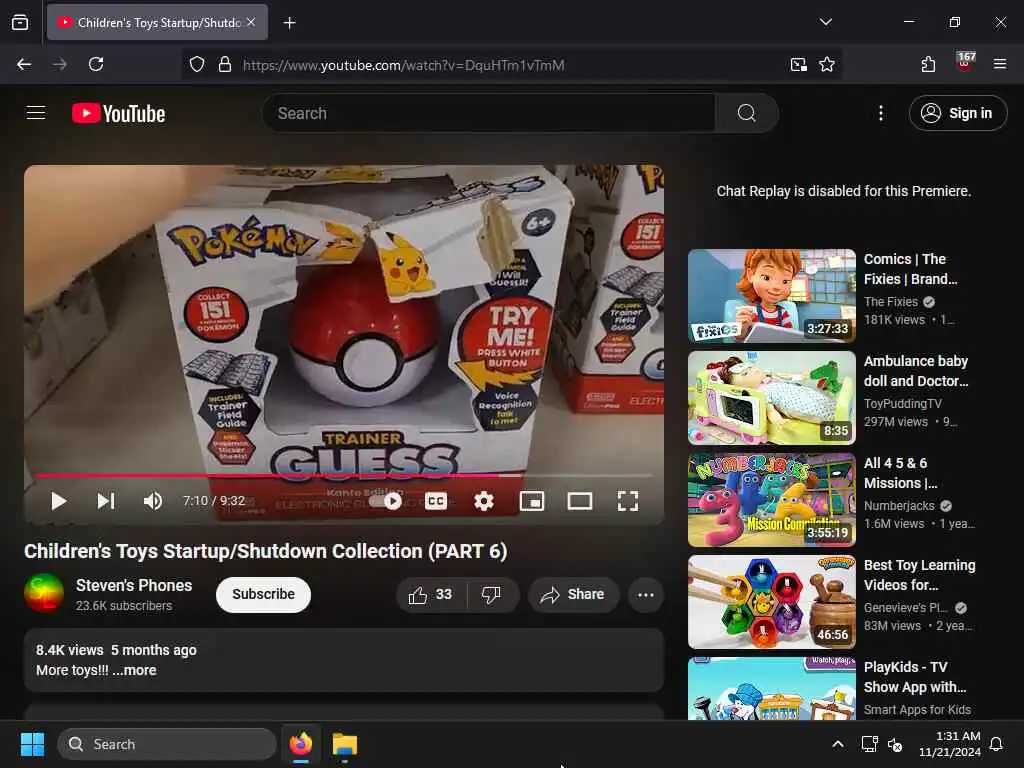Image resolution: width=1024 pixels, height=768 pixels.
Task: Seek on the red video progress bar
Action: click(344, 475)
